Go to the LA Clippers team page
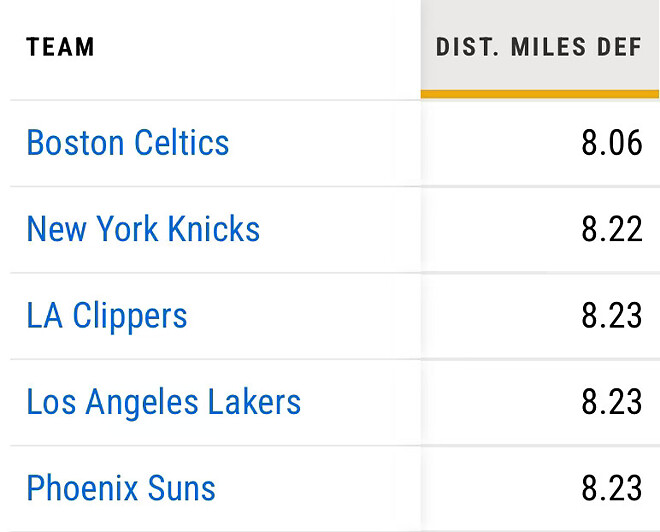The image size is (660, 532). pos(107,316)
